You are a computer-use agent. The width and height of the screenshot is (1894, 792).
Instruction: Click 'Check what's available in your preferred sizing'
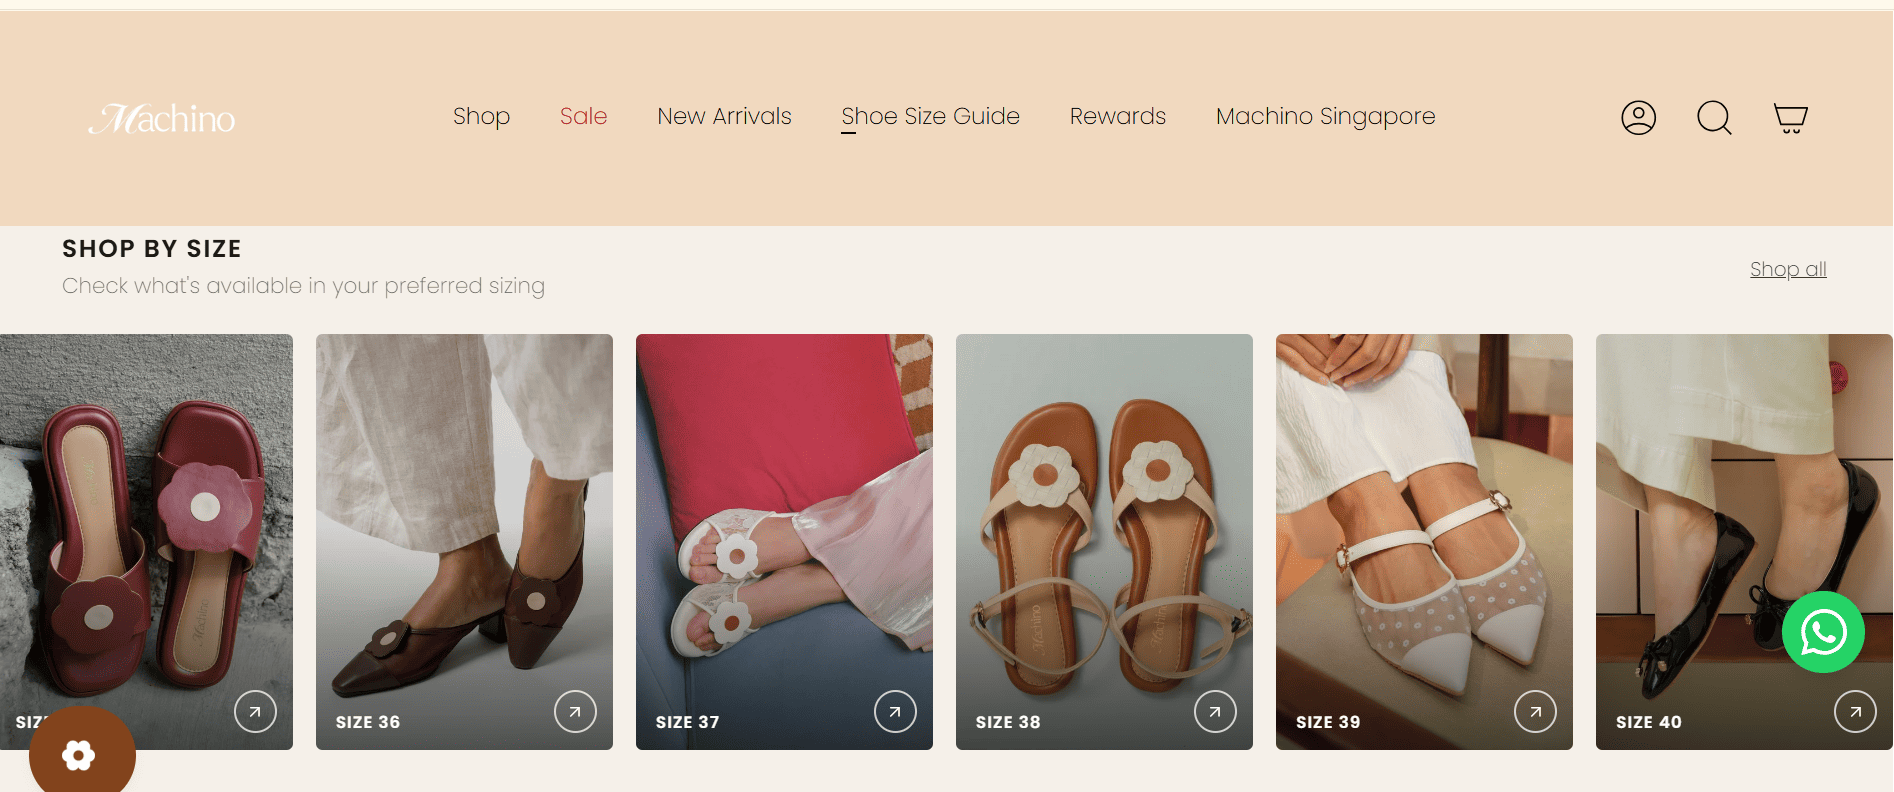(x=303, y=286)
